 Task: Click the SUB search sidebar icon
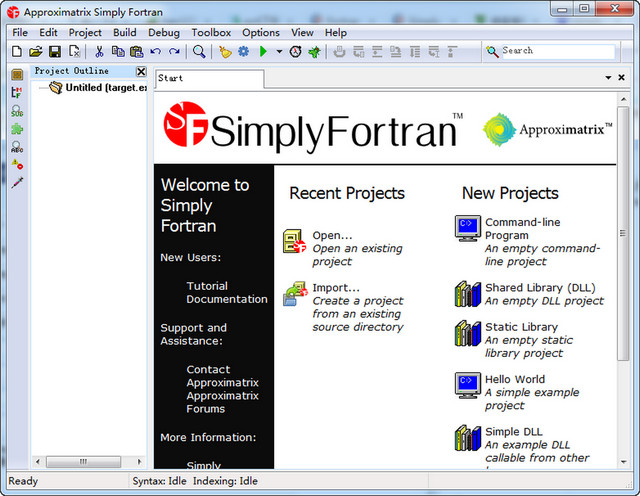point(17,111)
